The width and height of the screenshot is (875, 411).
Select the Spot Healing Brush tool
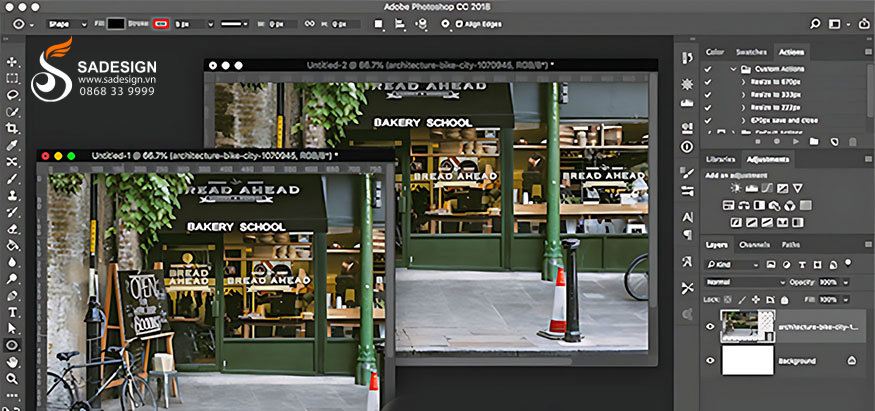tap(12, 162)
